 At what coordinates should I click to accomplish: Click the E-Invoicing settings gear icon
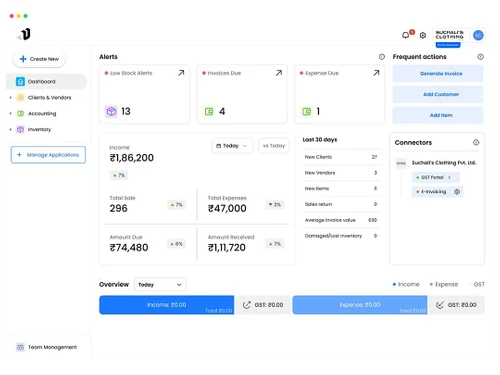coord(457,192)
